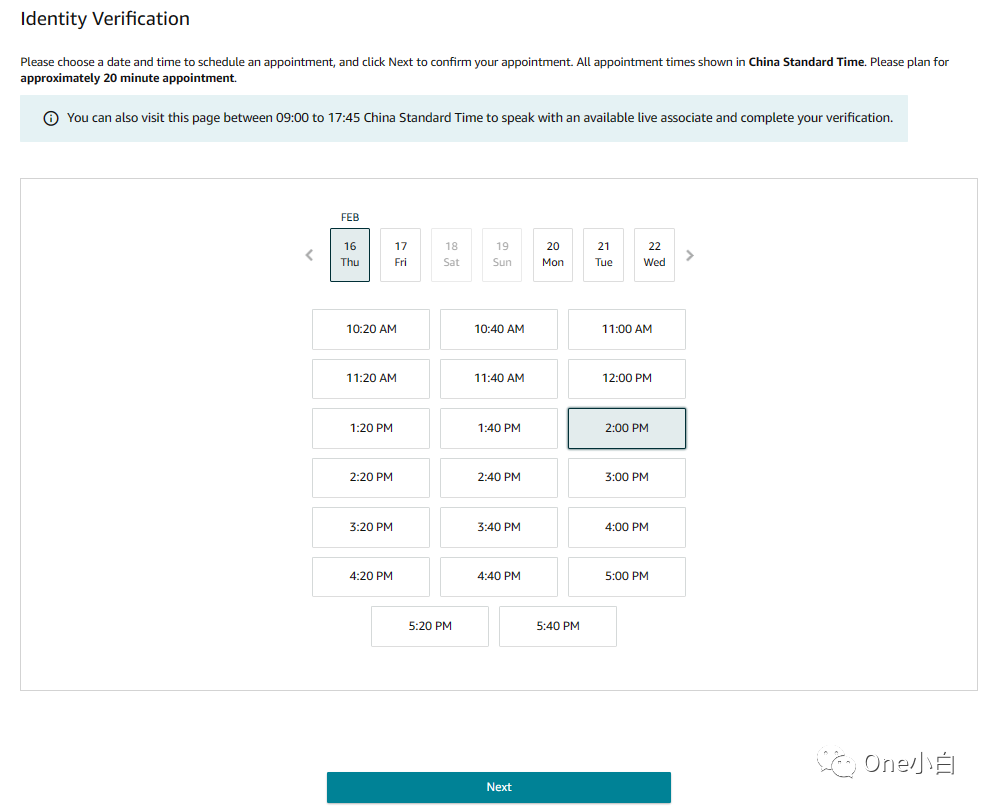
Task: Click the info icon in the notice banner
Action: click(x=51, y=118)
